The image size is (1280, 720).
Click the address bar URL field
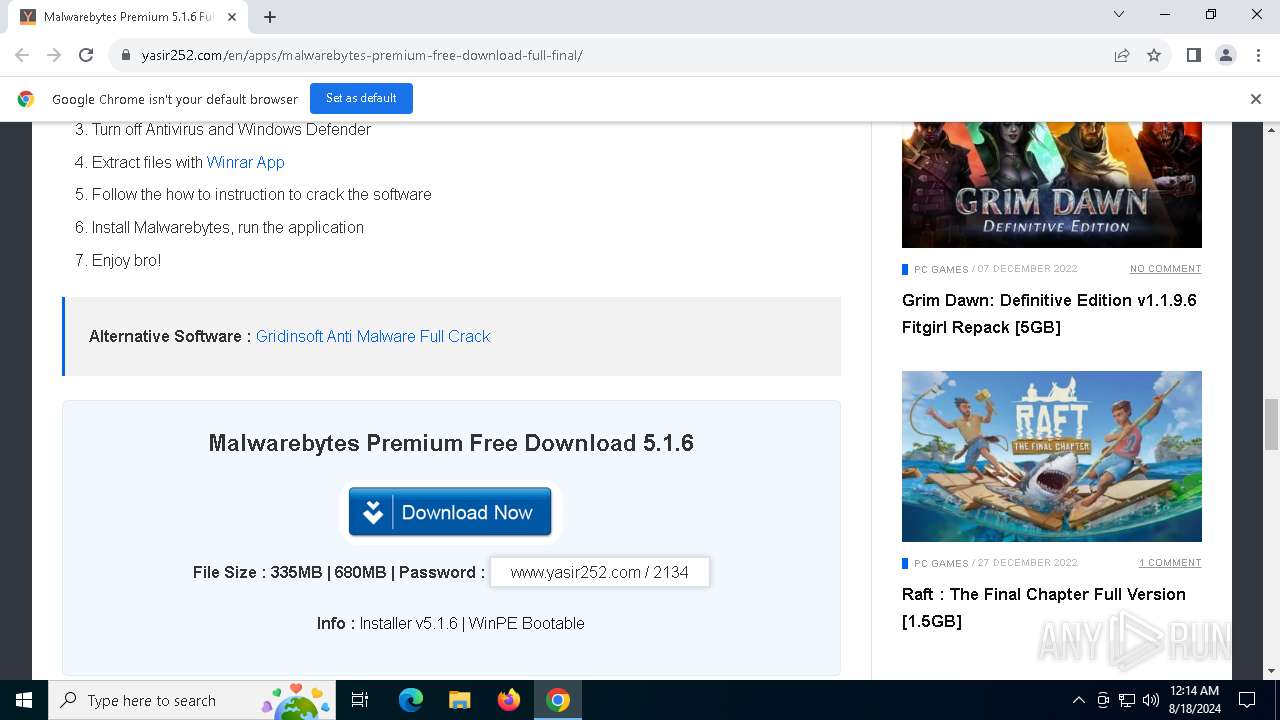620,55
